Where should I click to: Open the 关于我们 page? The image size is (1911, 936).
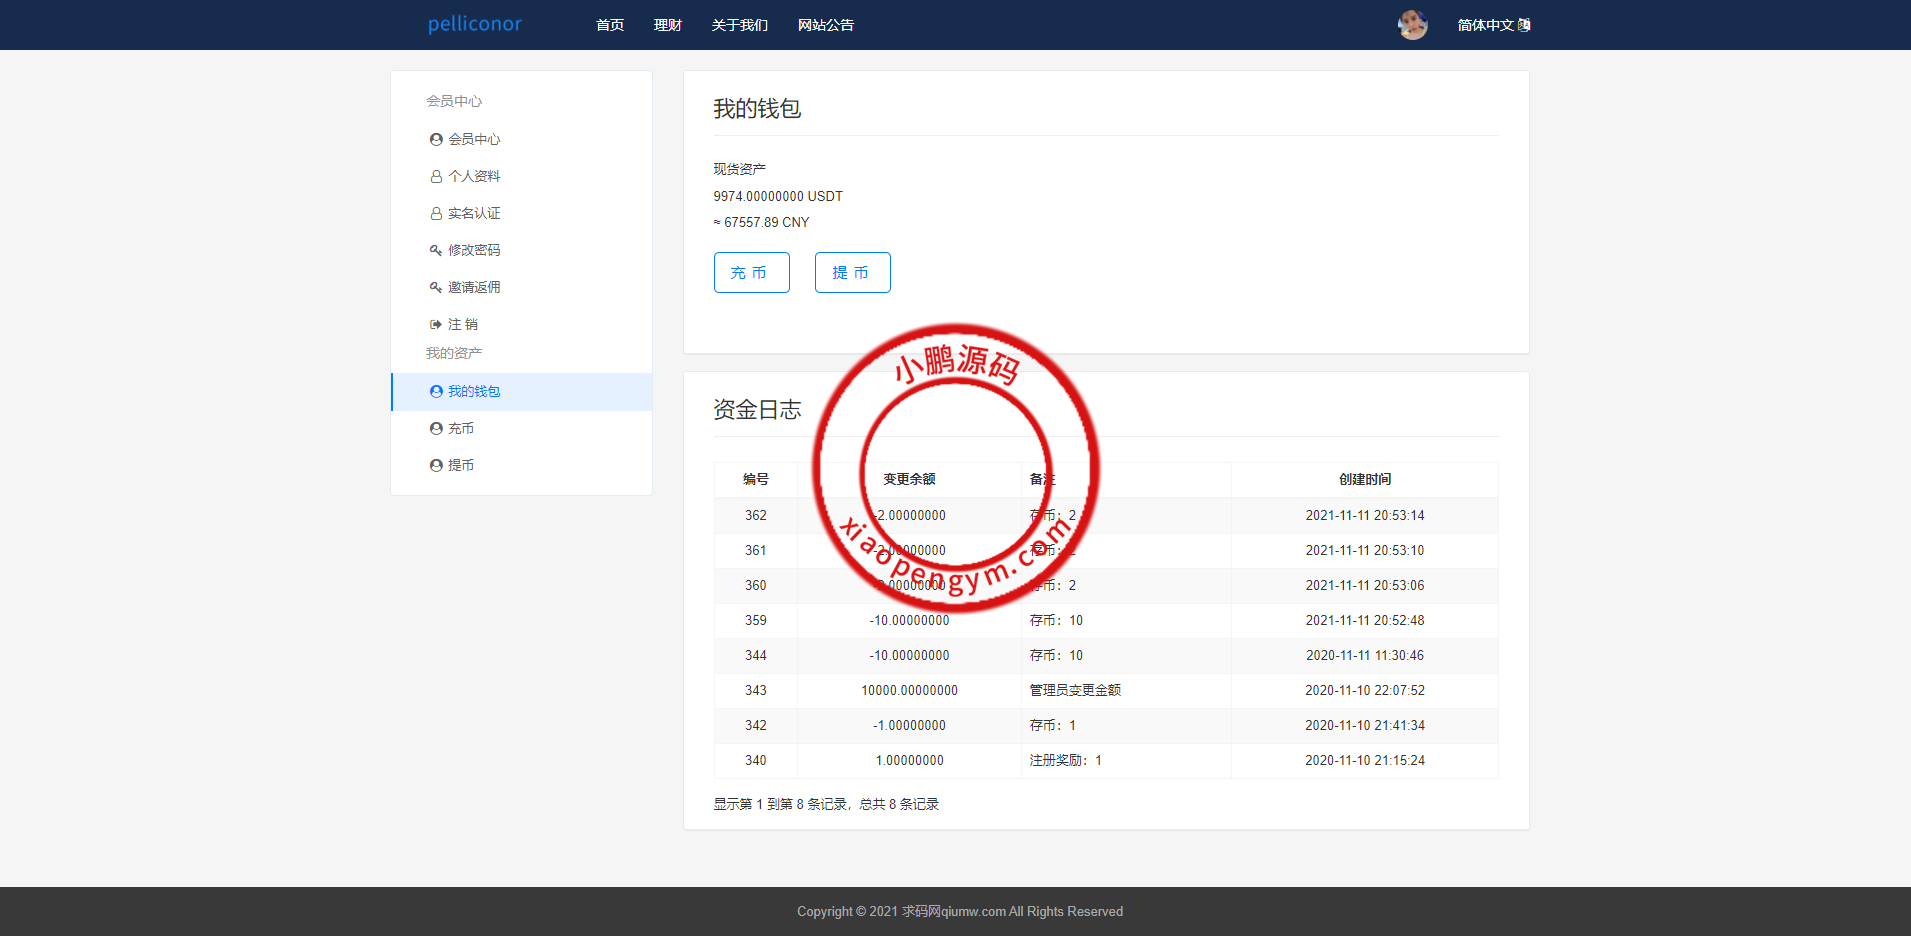(x=739, y=25)
